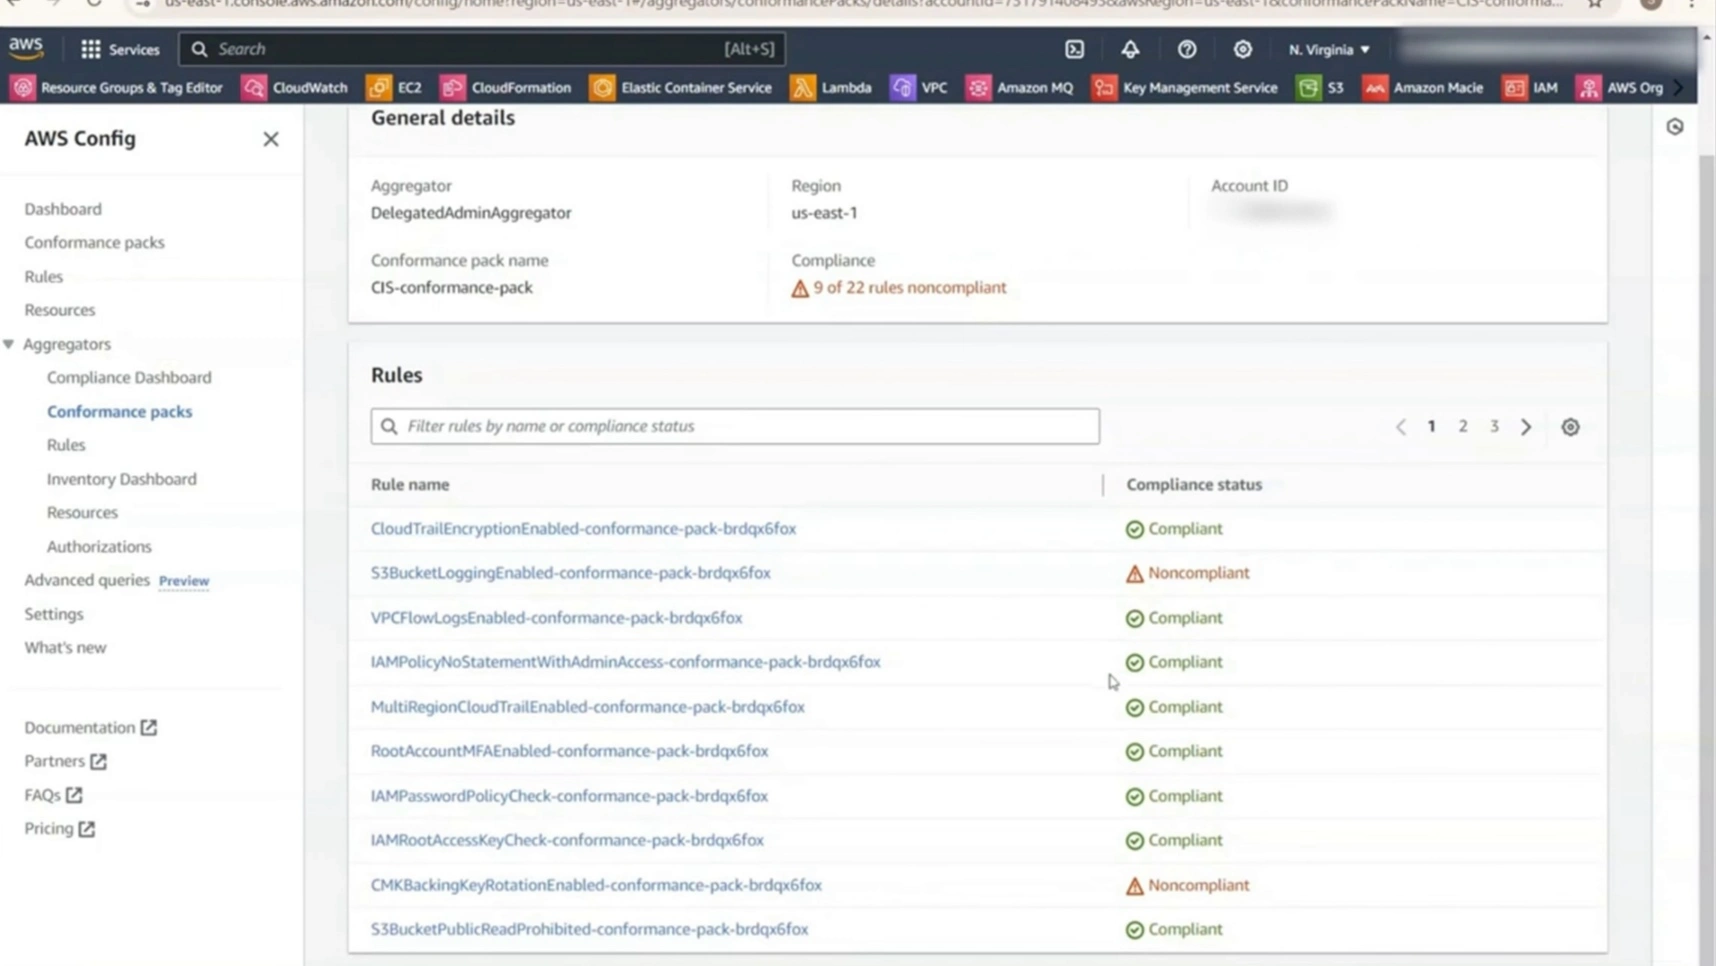Open S3BucketLoggingEnabled rule link
Viewport: 1716px width, 966px height.
(x=570, y=573)
